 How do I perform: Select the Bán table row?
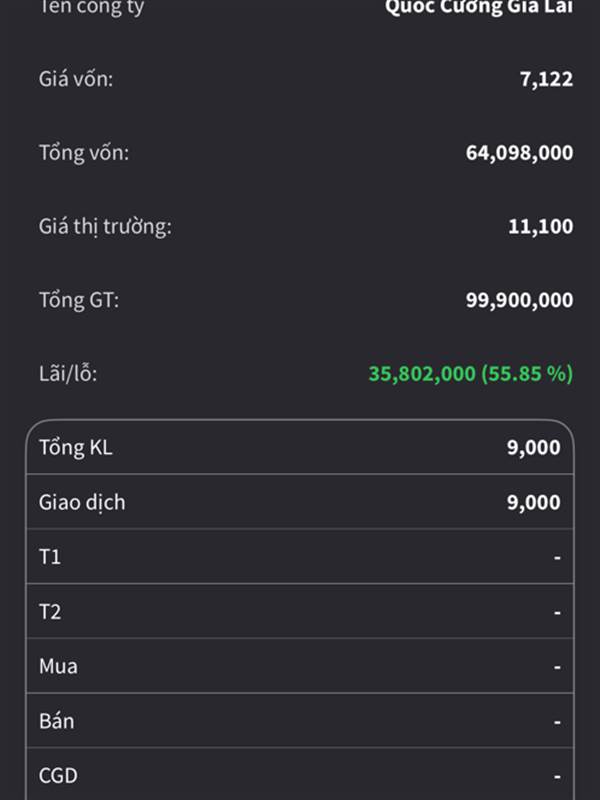coord(300,720)
